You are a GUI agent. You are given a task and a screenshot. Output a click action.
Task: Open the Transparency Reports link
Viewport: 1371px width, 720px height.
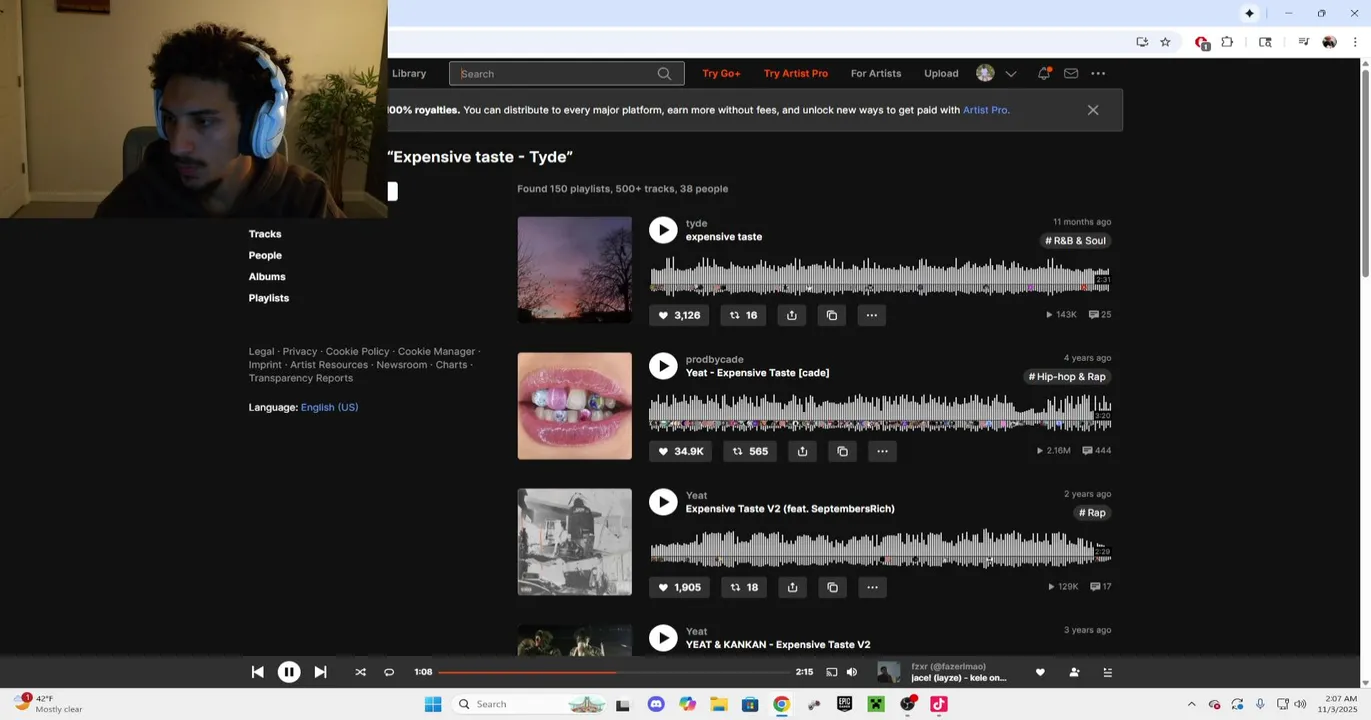(301, 378)
